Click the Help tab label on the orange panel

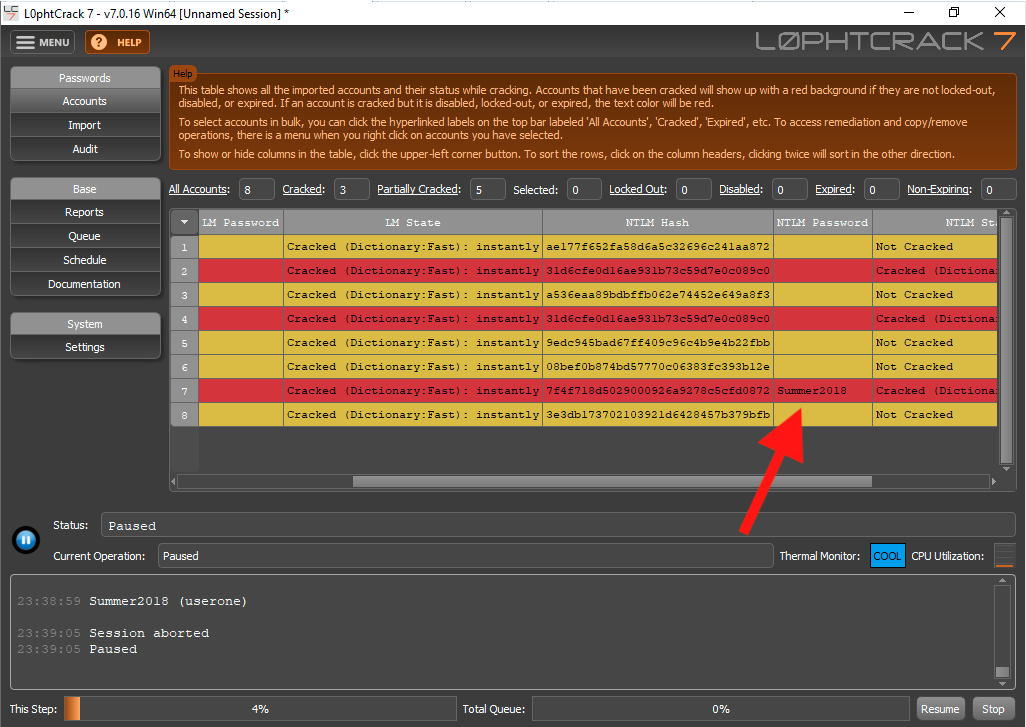pyautogui.click(x=183, y=73)
